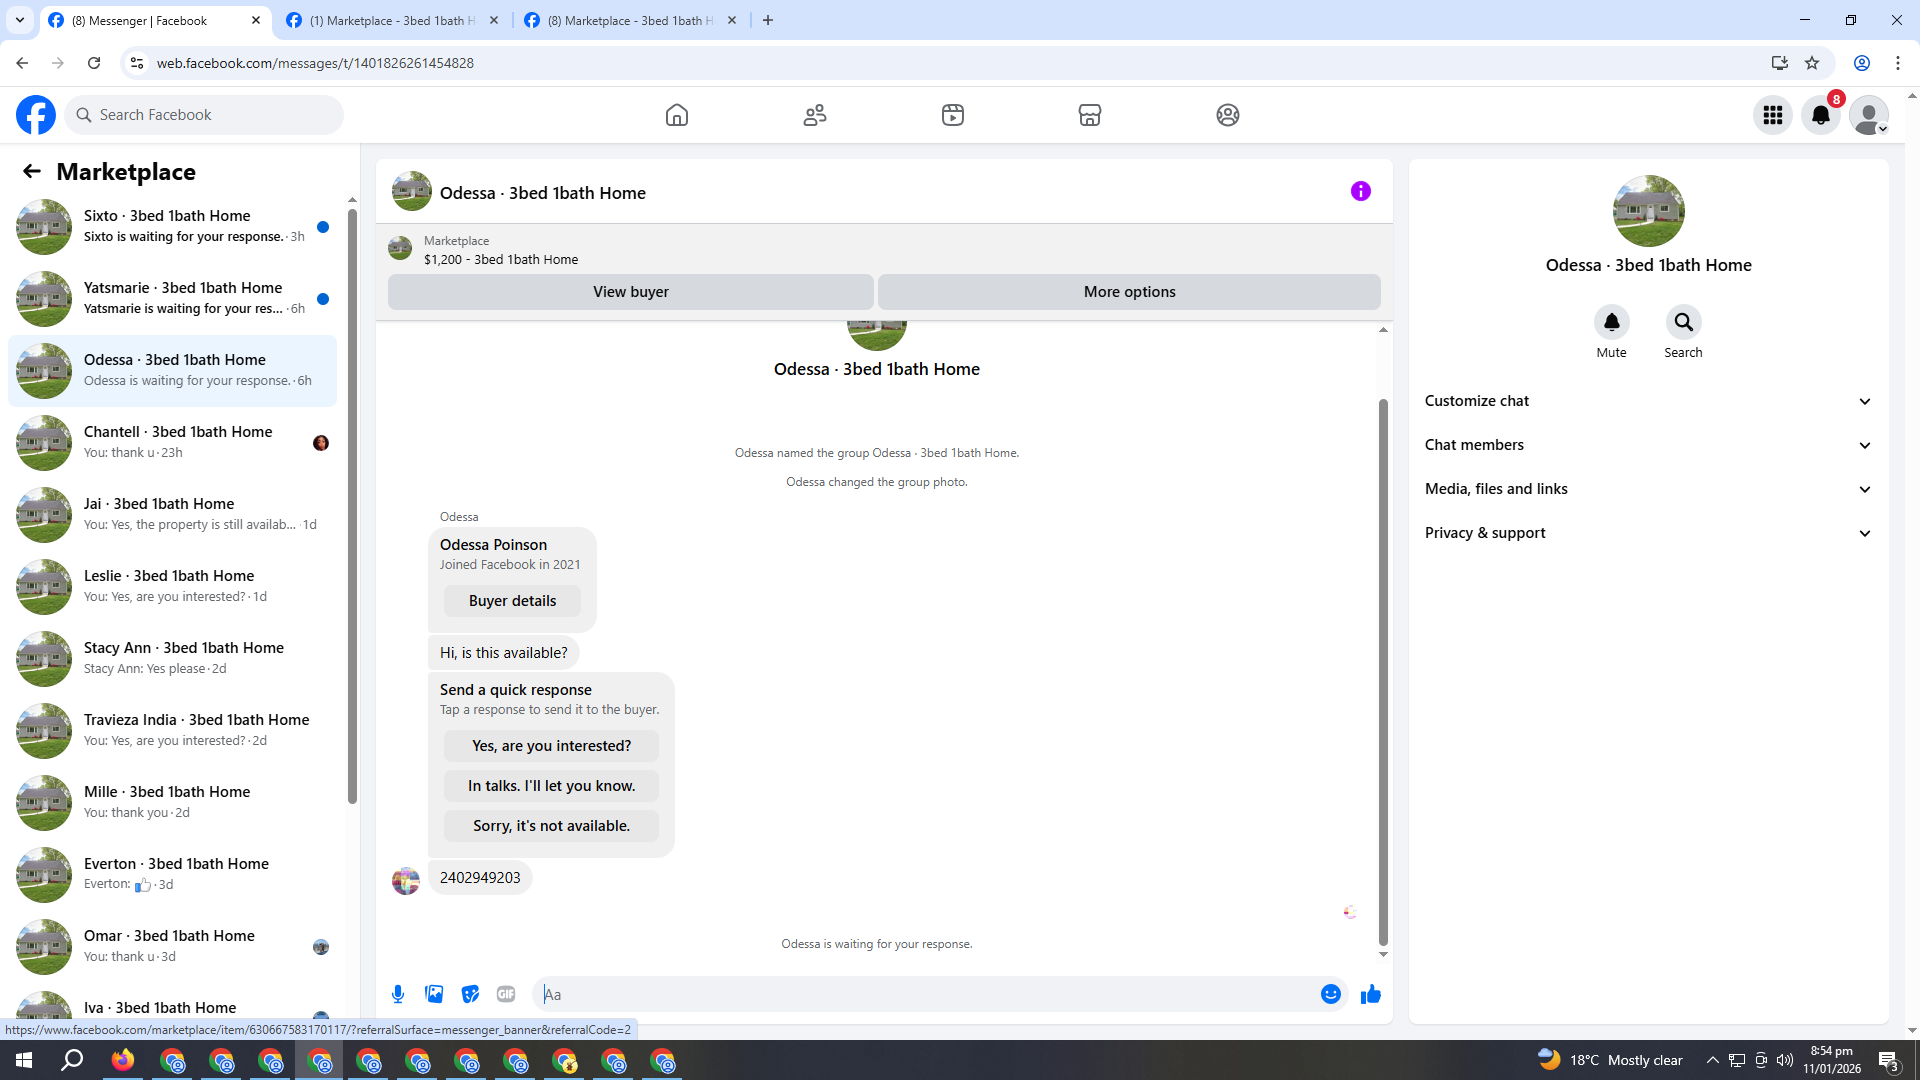Send a voice clip using the microphone
This screenshot has width=1920, height=1080.
[x=398, y=994]
